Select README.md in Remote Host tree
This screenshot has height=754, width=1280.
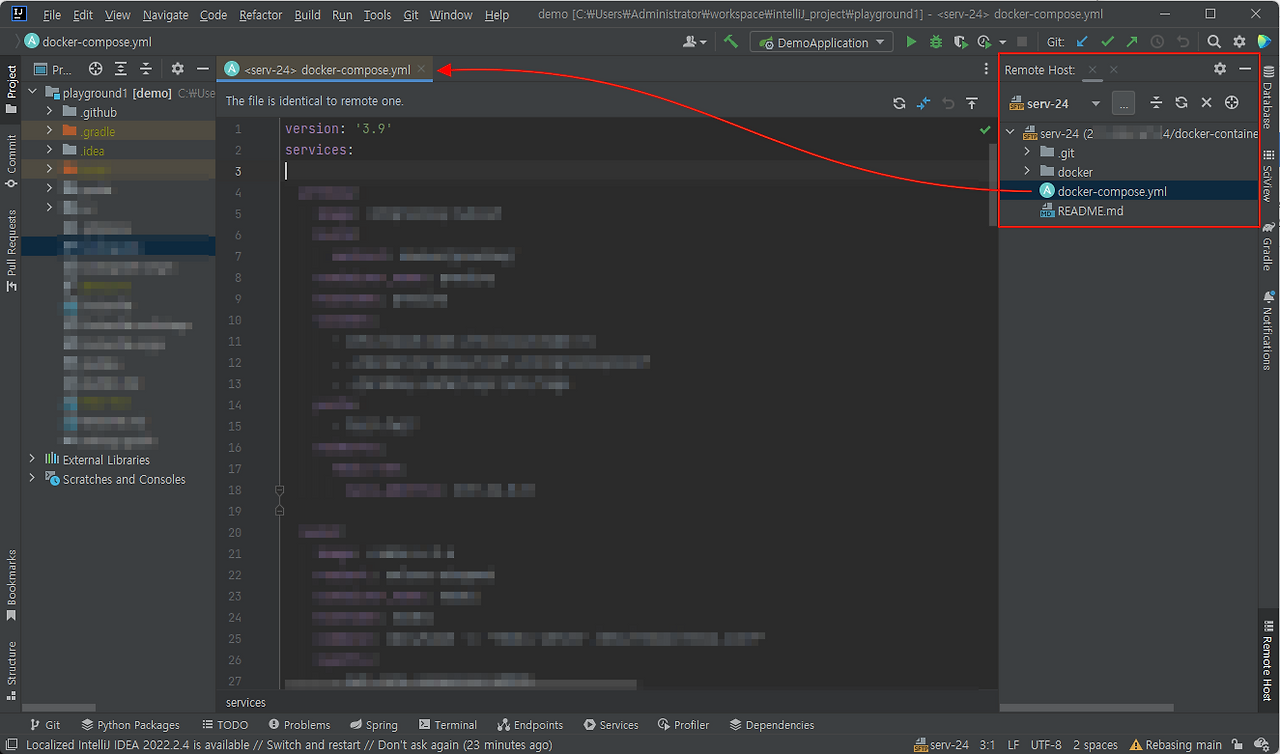(x=1090, y=211)
